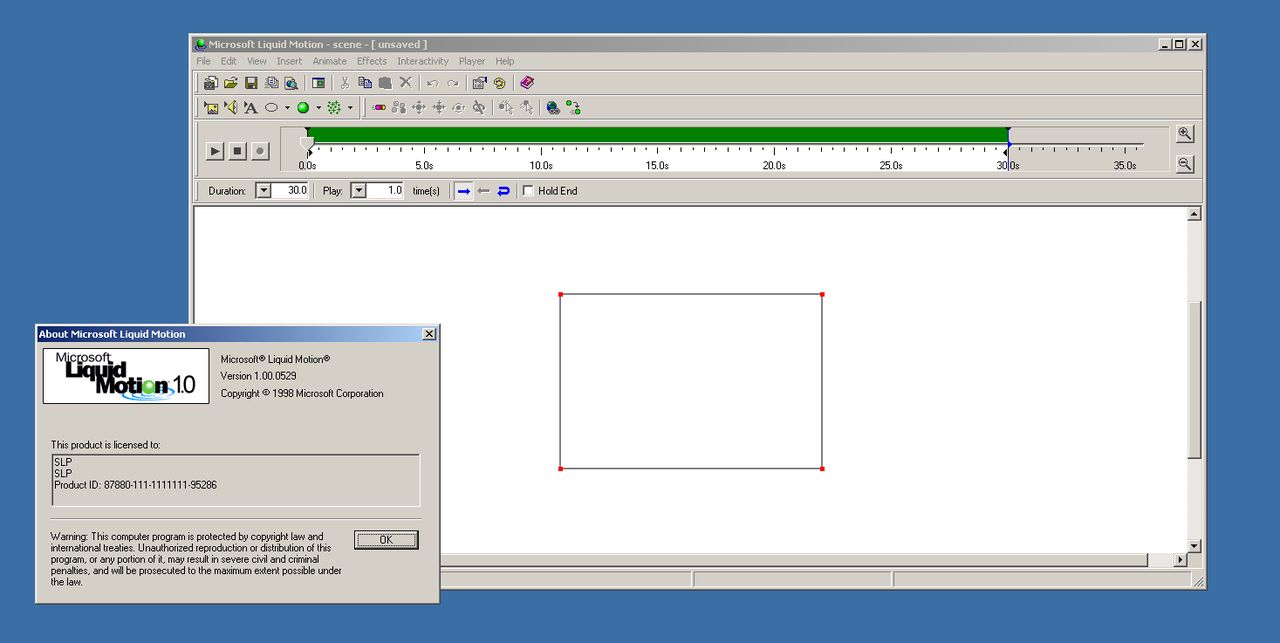
Task: Click the red-purple pill color animation icon
Action: [x=379, y=108]
